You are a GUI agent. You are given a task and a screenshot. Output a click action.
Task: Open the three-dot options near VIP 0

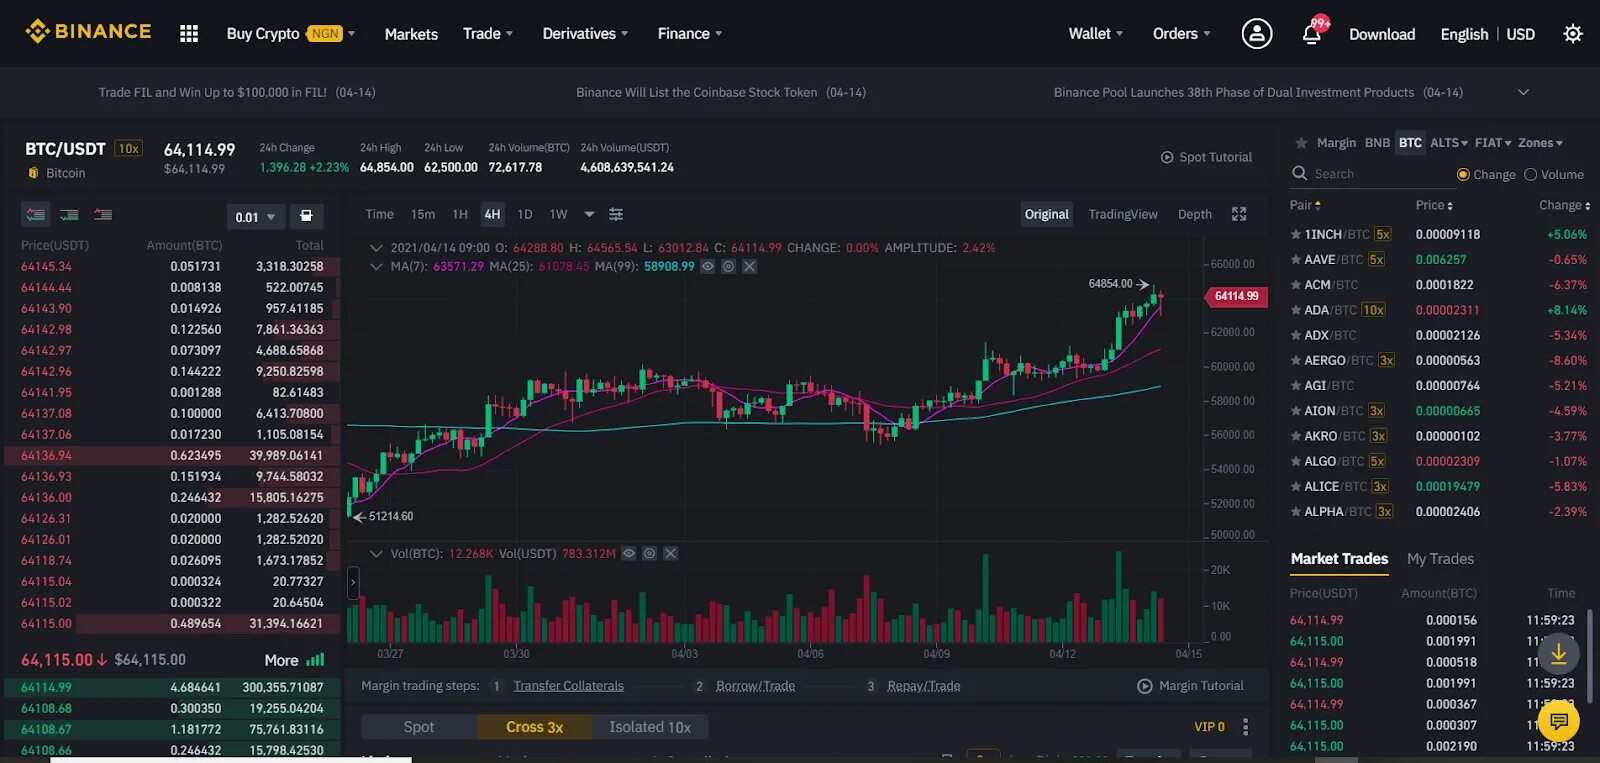(1245, 727)
